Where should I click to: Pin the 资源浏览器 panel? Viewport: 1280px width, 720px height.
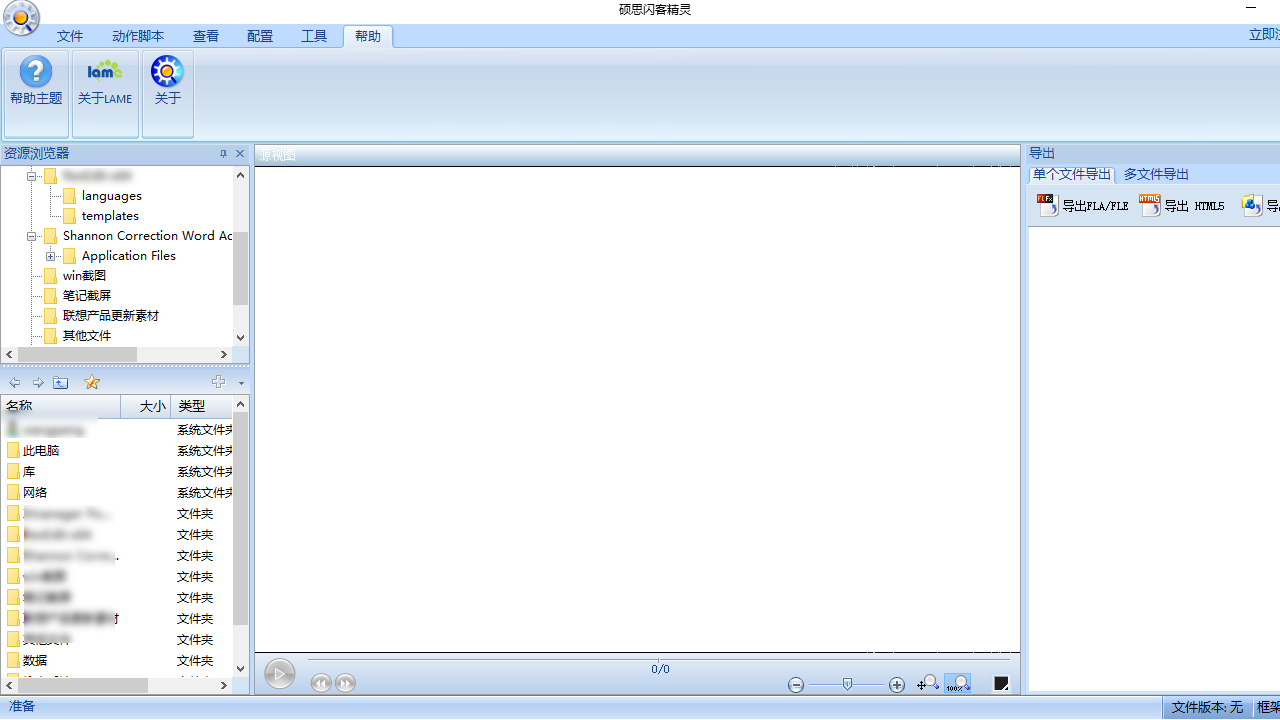223,154
